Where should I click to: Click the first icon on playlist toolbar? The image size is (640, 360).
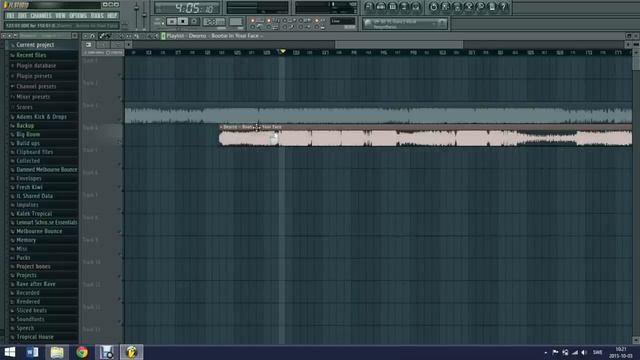point(86,36)
